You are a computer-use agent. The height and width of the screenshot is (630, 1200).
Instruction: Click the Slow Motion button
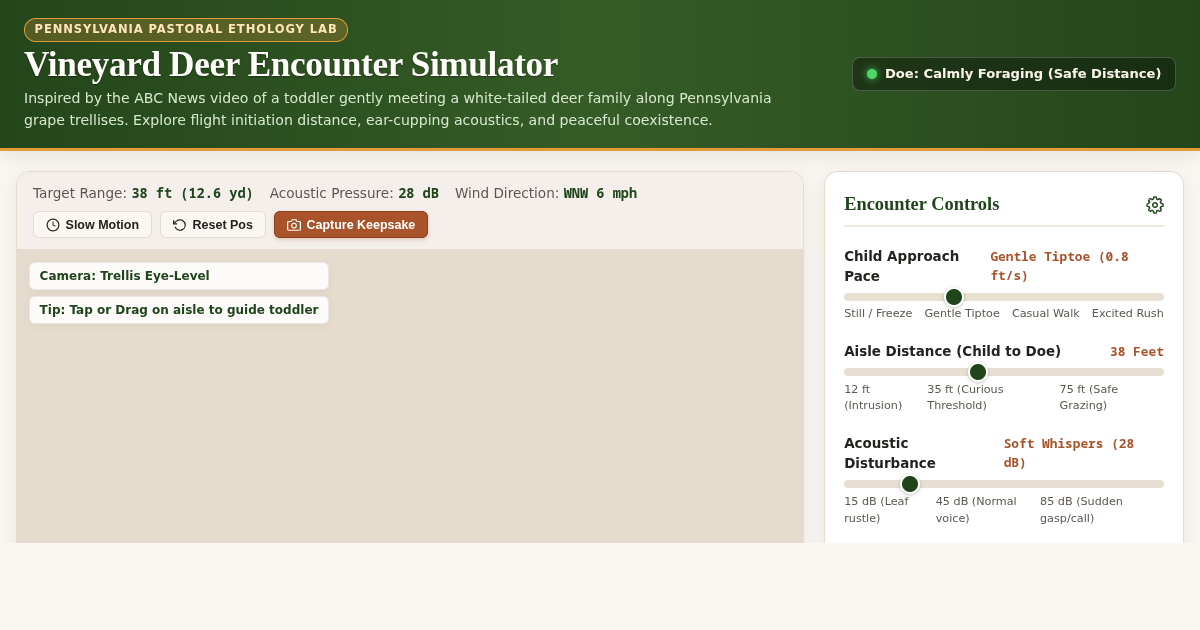coord(92,225)
